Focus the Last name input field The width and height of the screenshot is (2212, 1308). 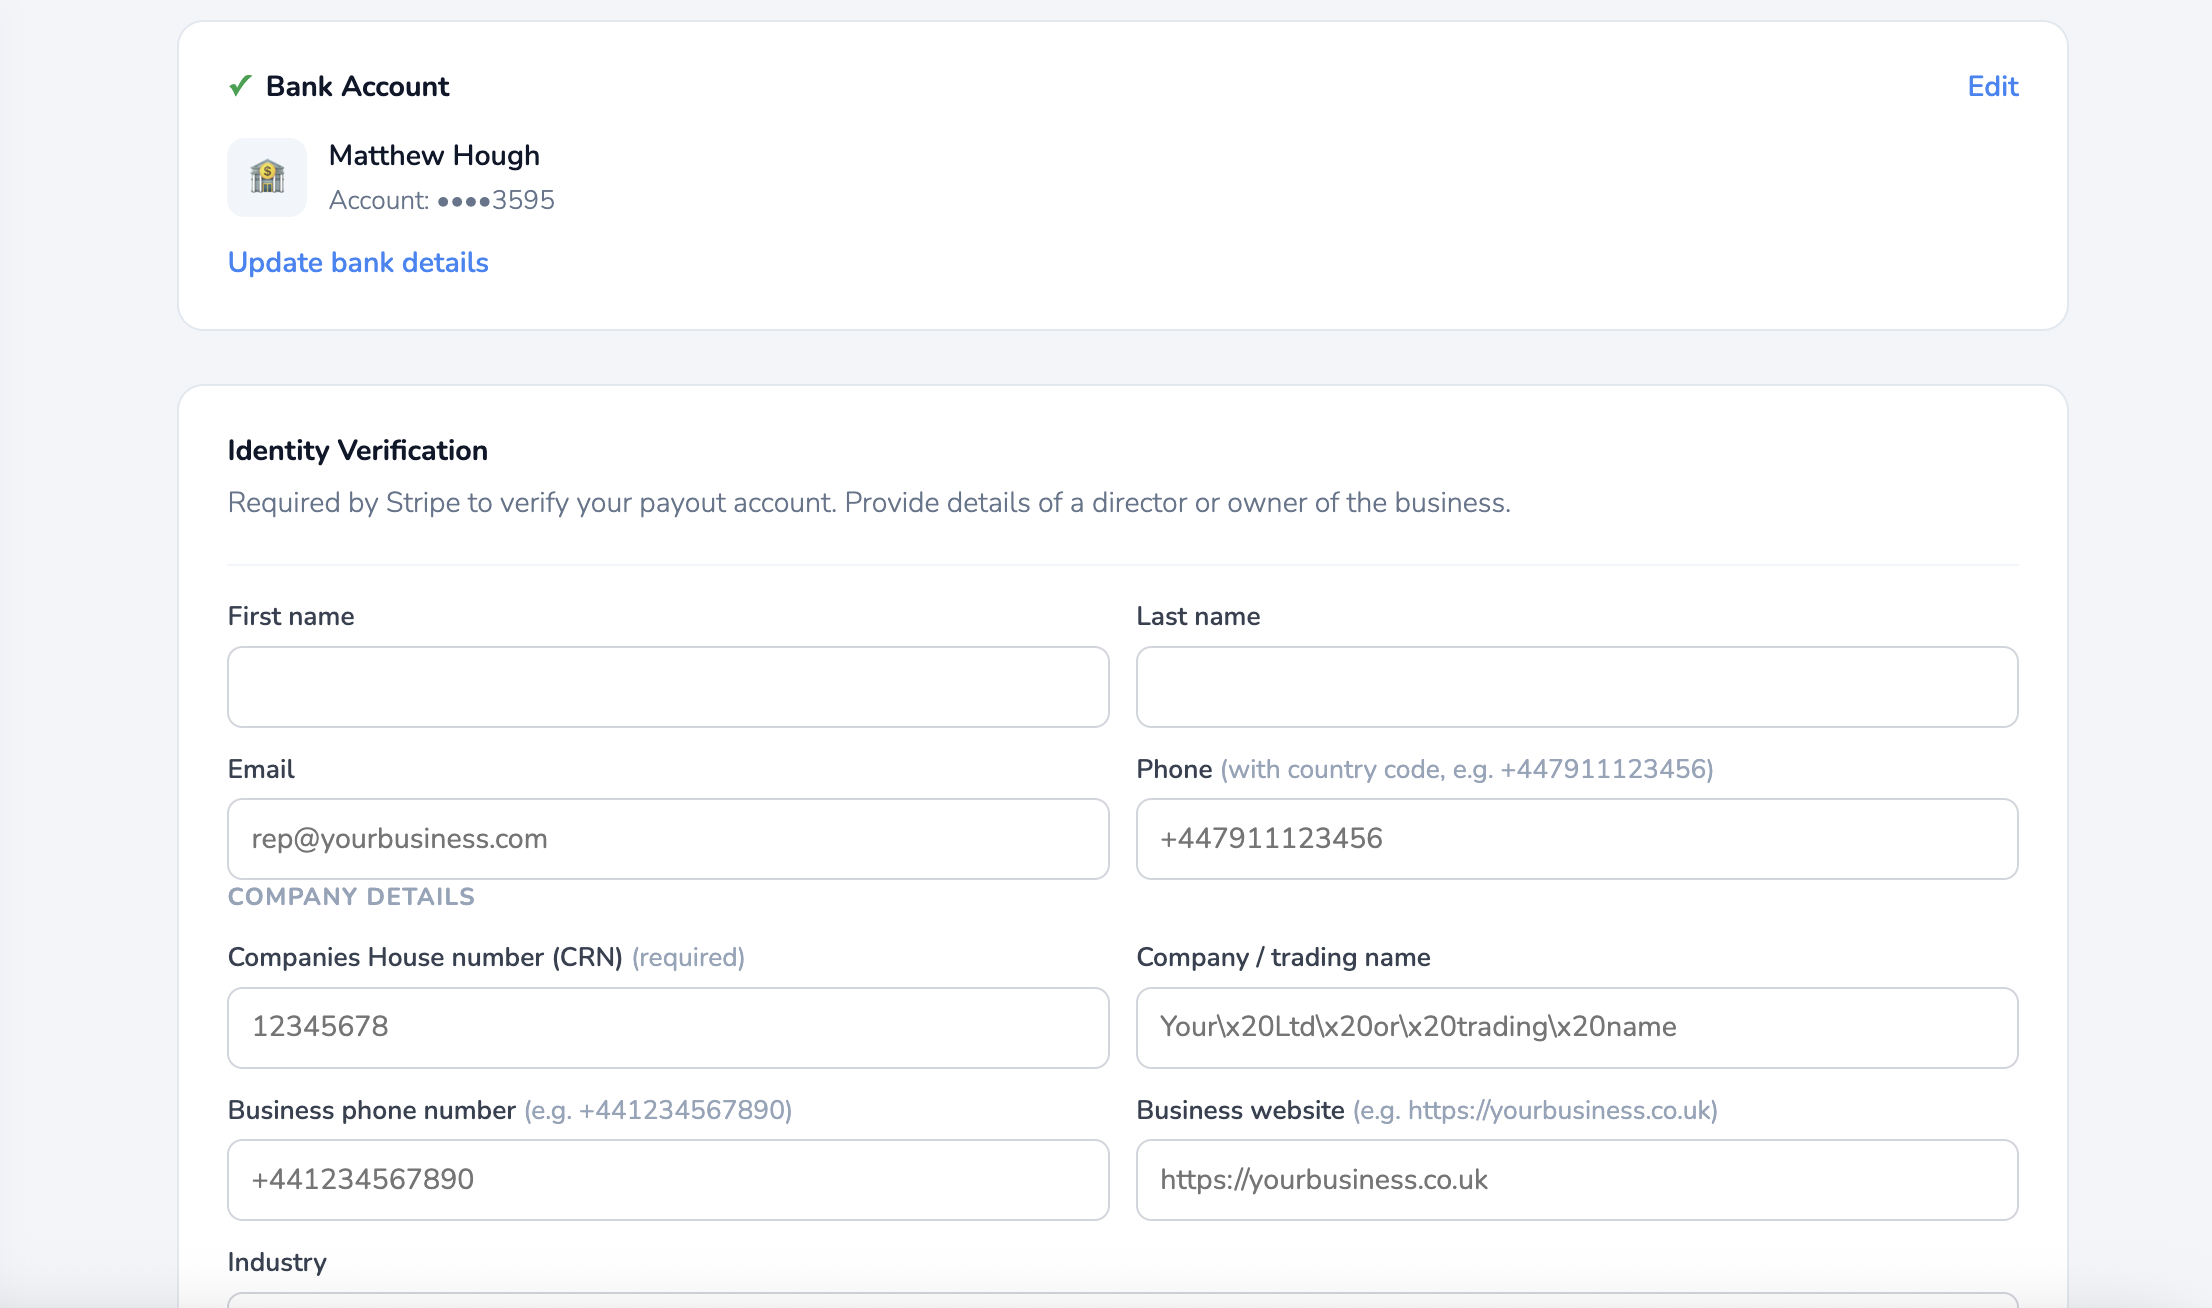(x=1576, y=687)
